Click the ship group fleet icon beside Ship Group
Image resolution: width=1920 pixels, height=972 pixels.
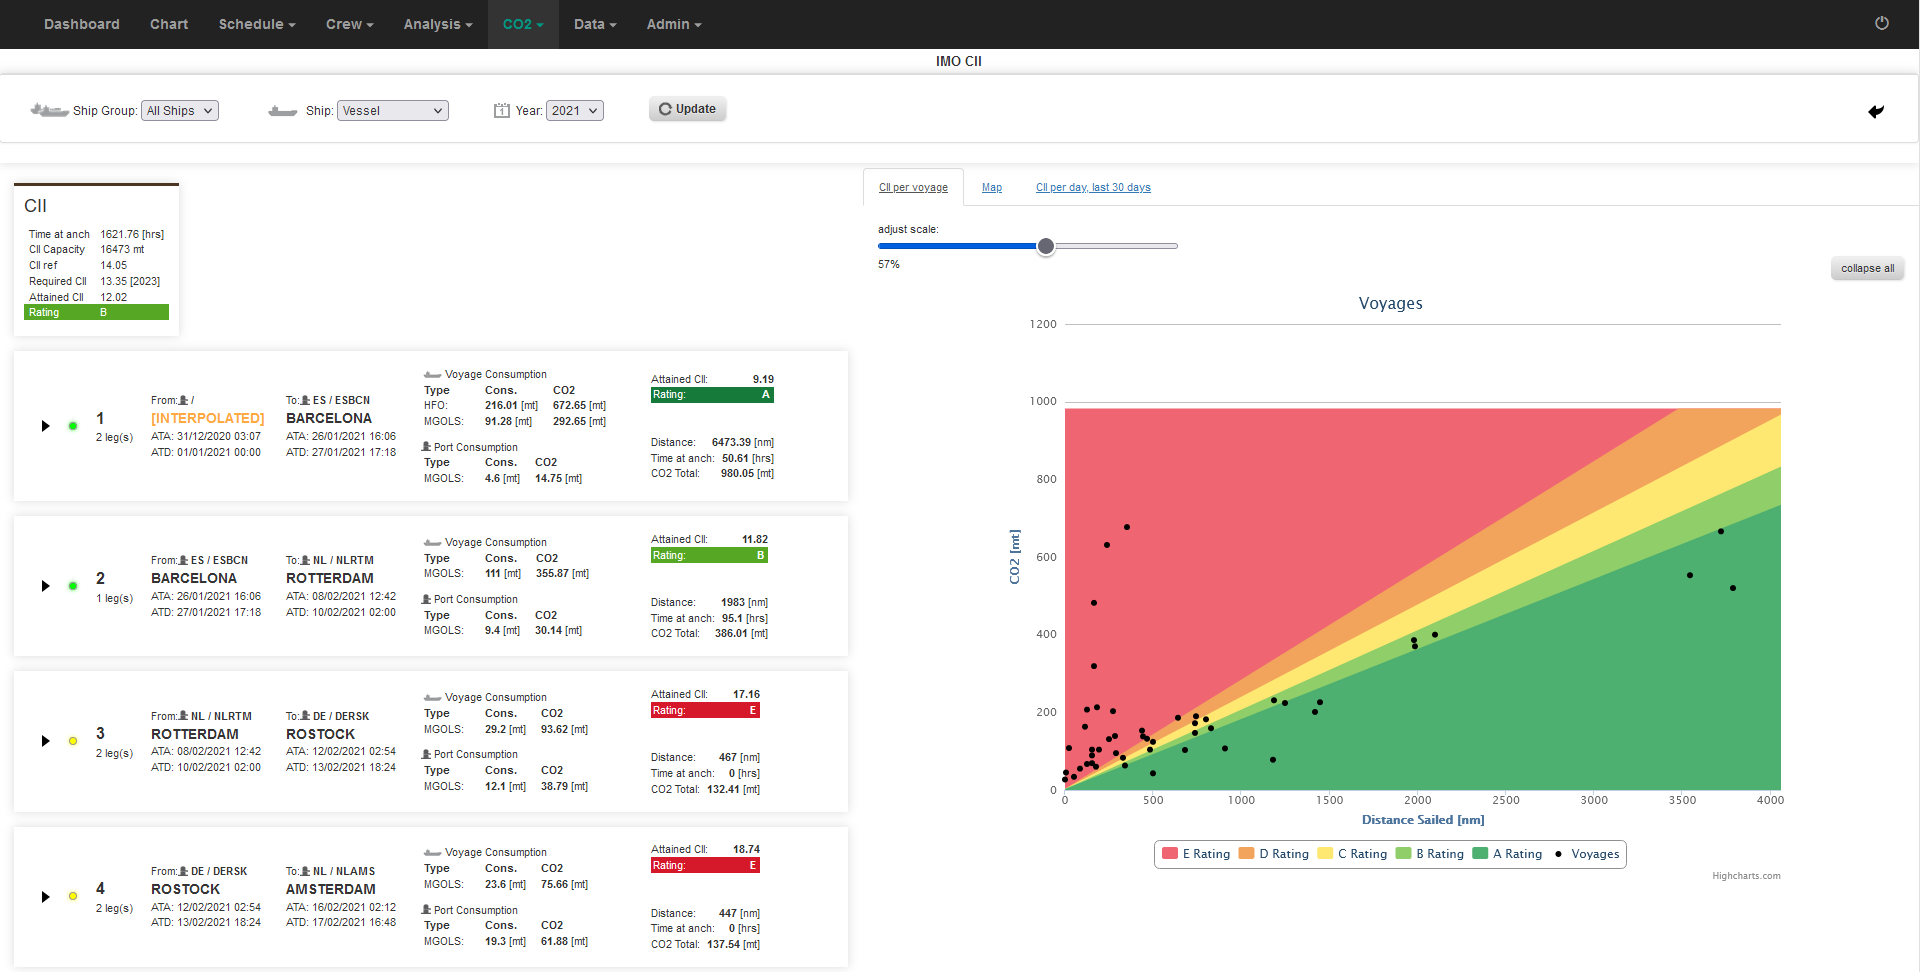pyautogui.click(x=49, y=110)
